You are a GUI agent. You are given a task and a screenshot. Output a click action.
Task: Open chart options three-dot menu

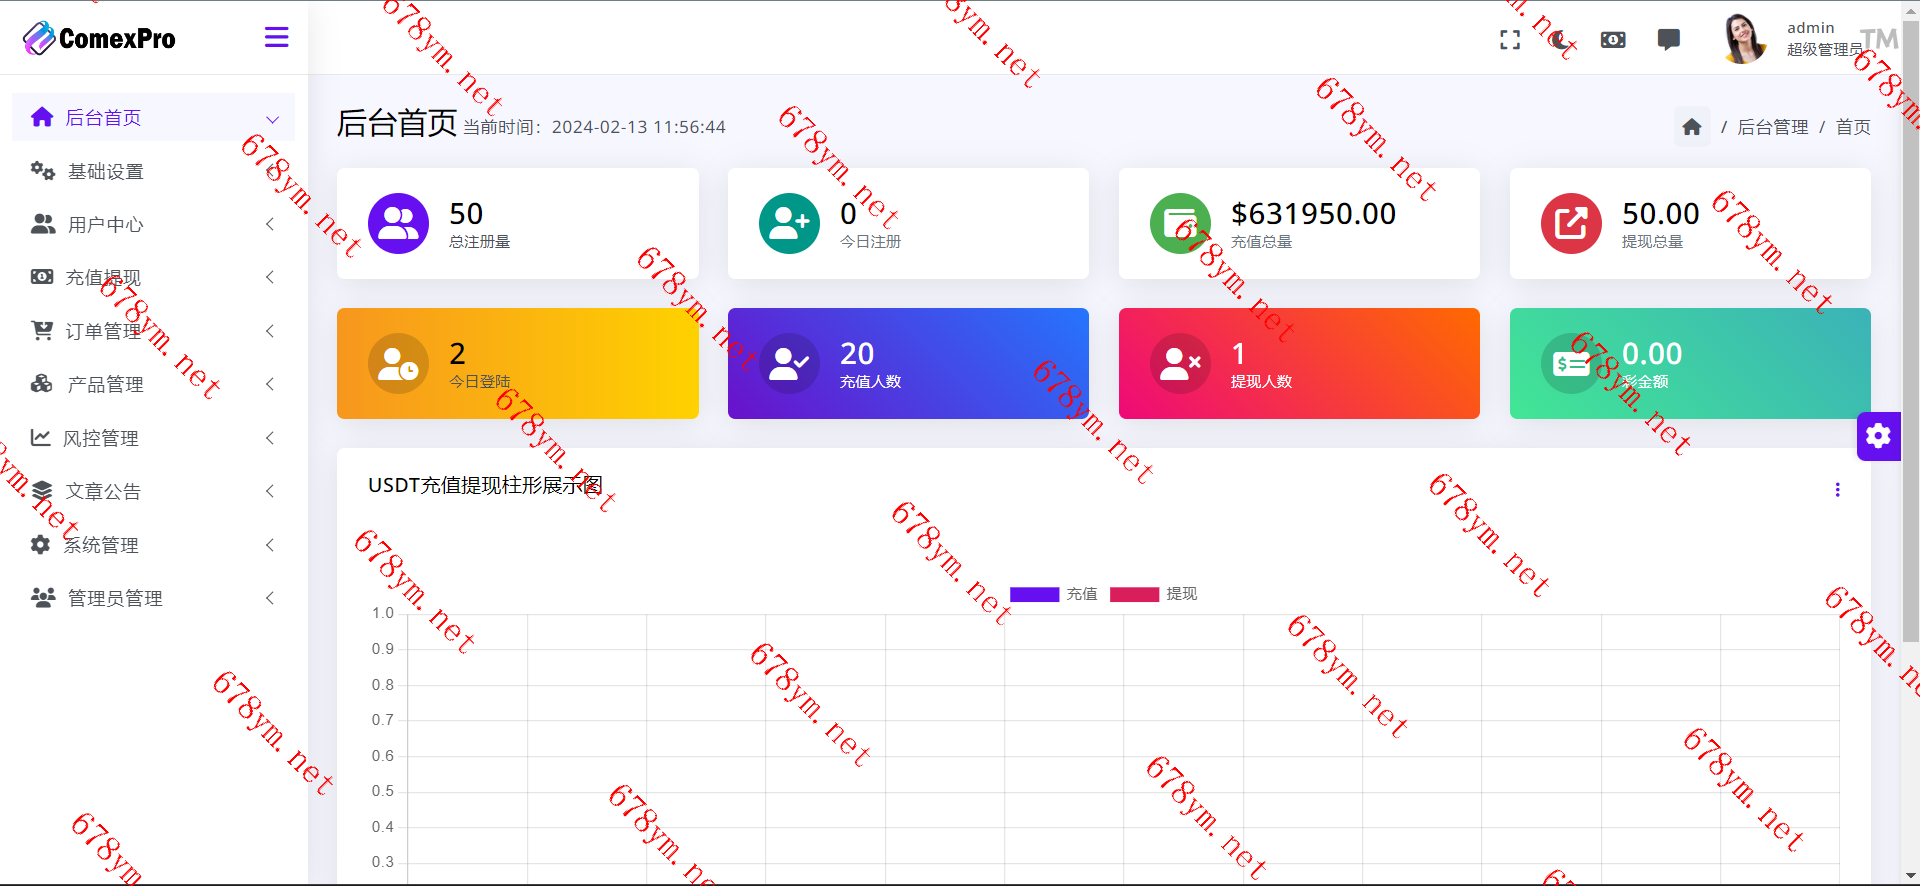(1837, 489)
